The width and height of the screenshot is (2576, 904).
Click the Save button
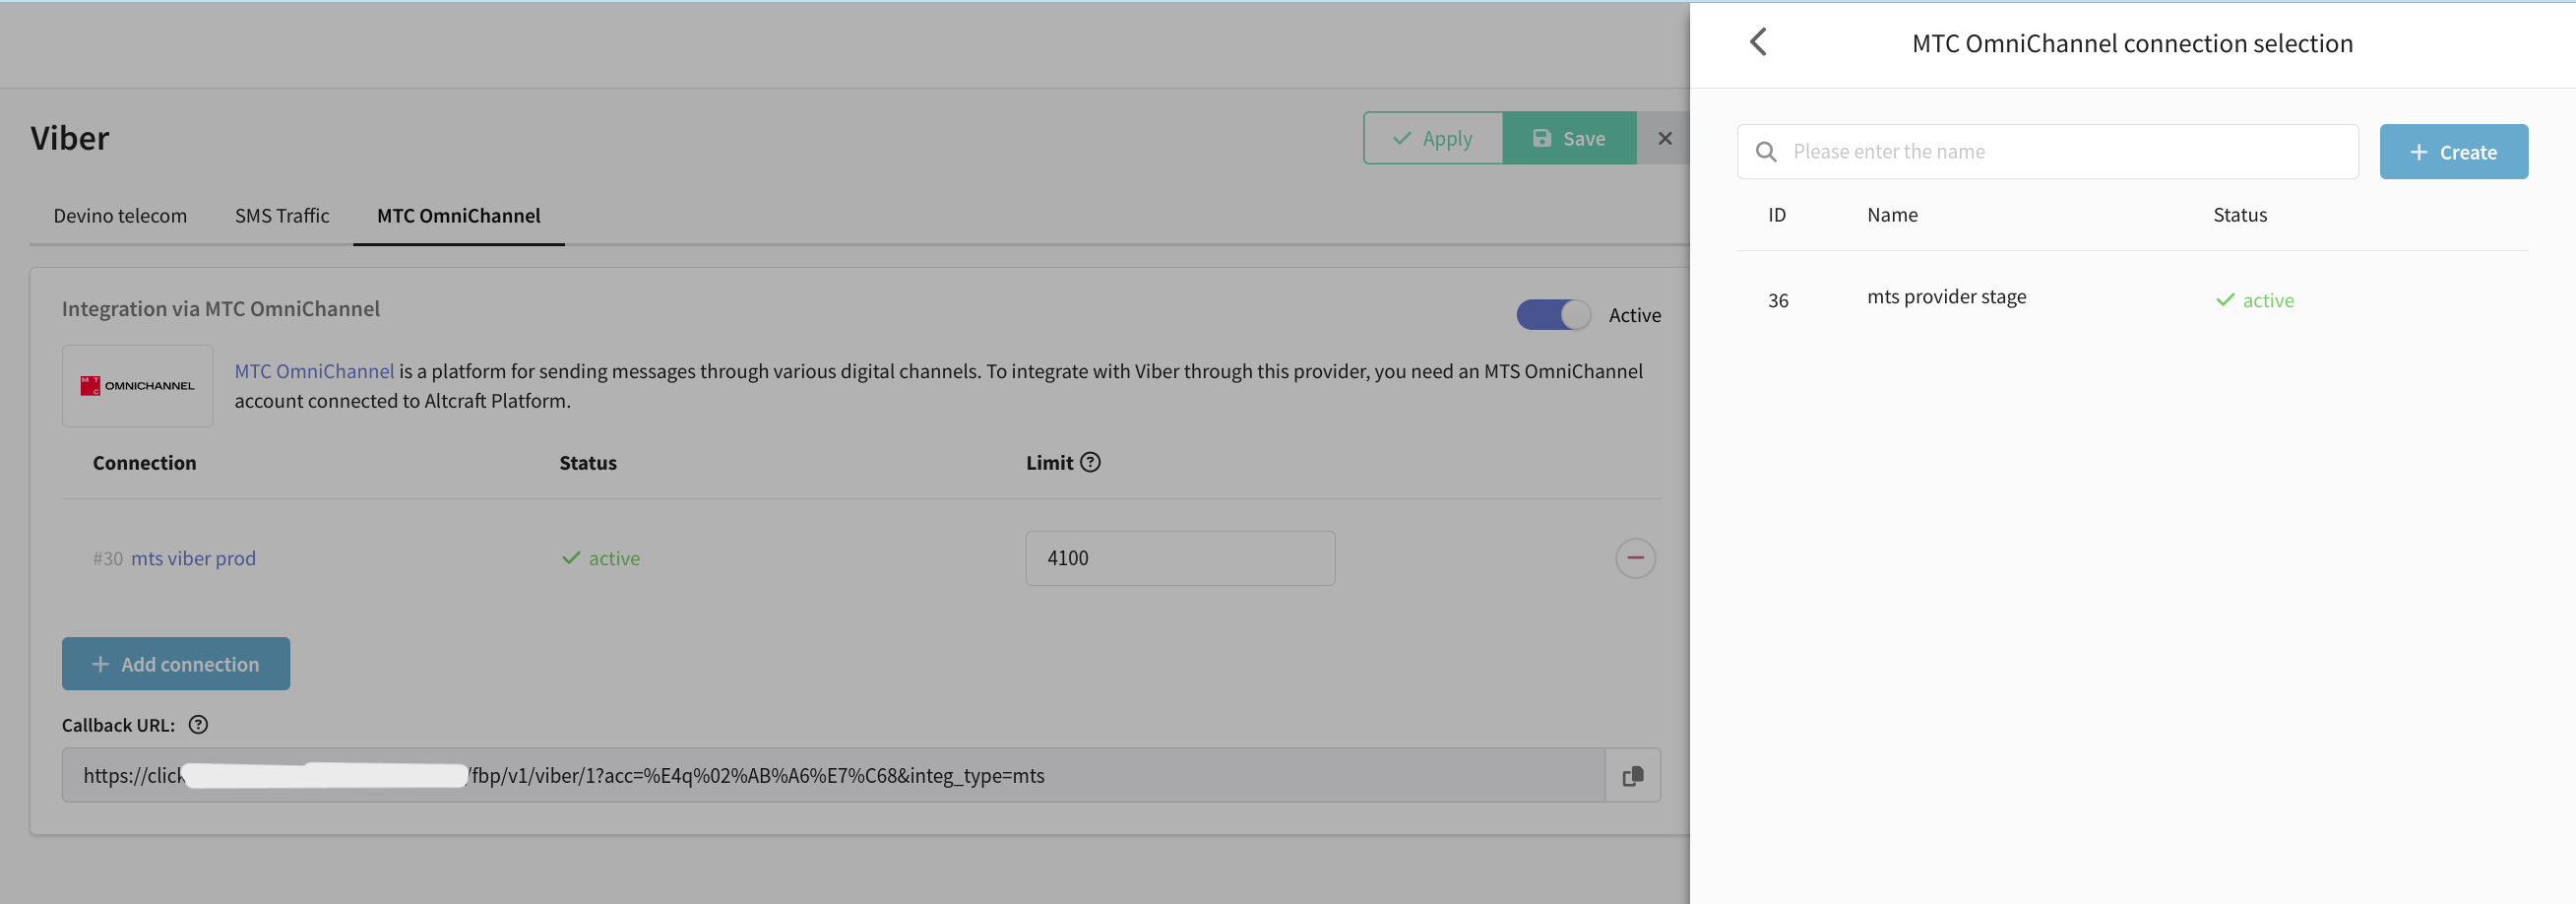1569,139
